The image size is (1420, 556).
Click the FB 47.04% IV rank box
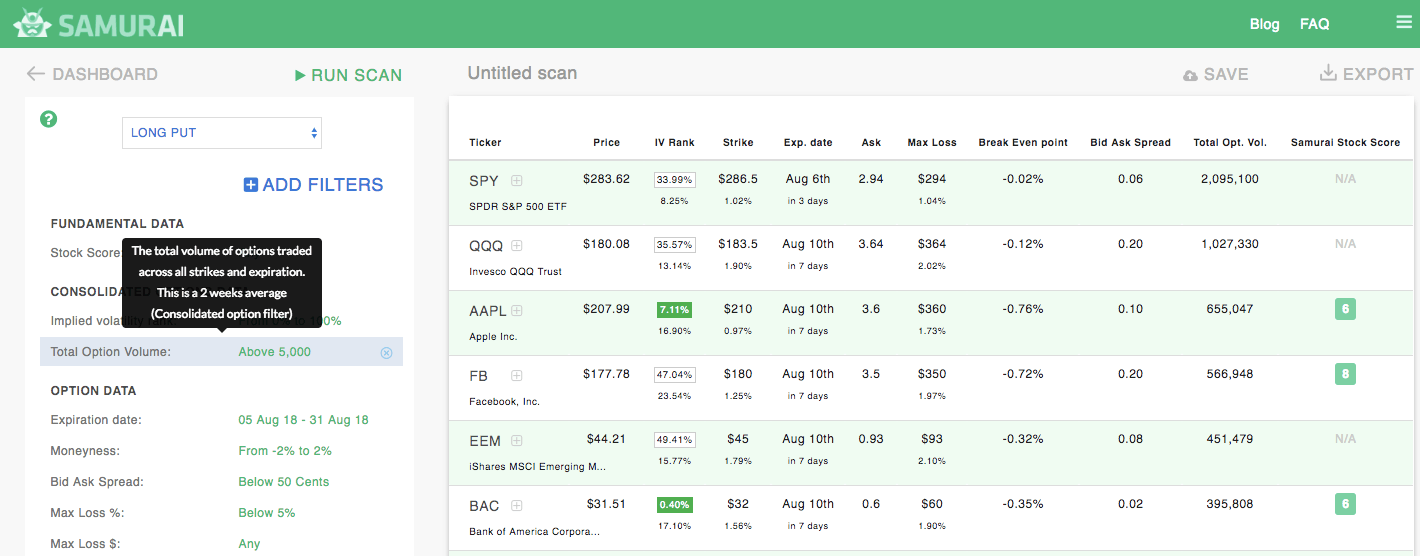click(x=674, y=375)
